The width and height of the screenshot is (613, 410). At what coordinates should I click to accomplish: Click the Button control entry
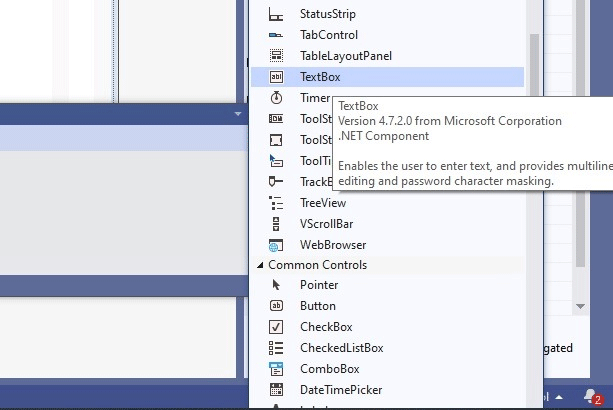point(317,306)
